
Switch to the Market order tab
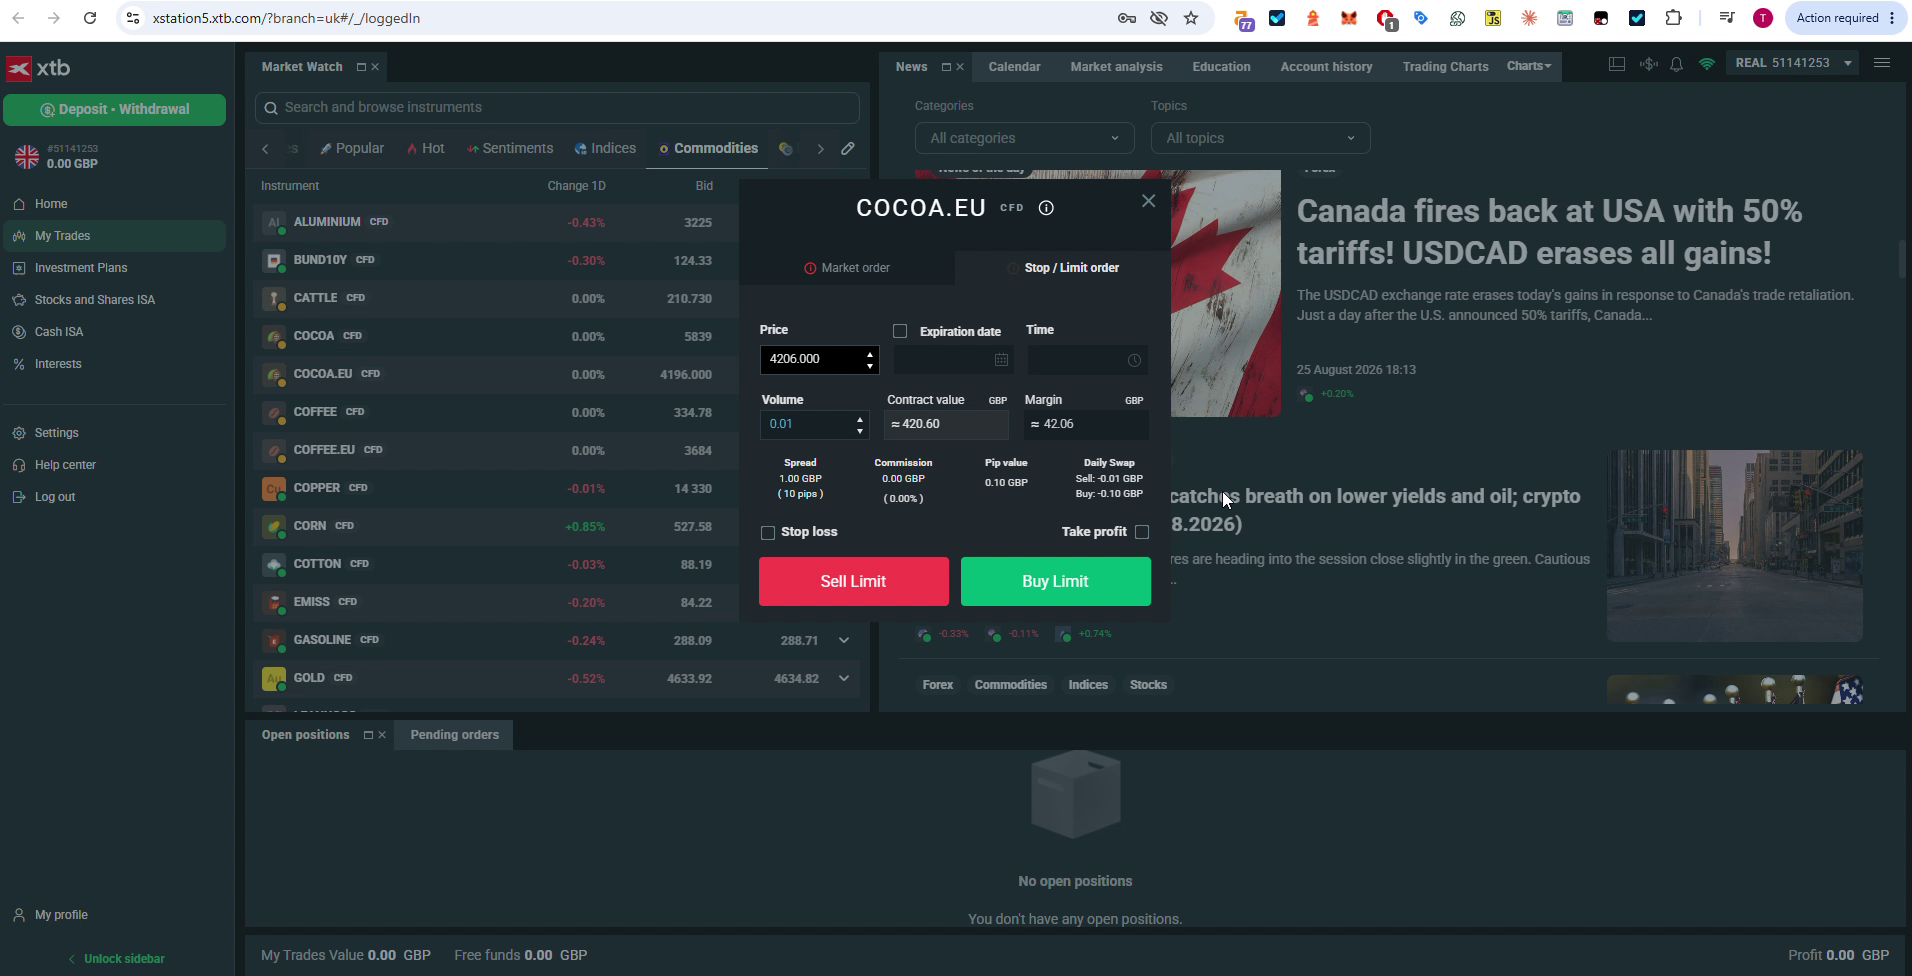coord(847,268)
